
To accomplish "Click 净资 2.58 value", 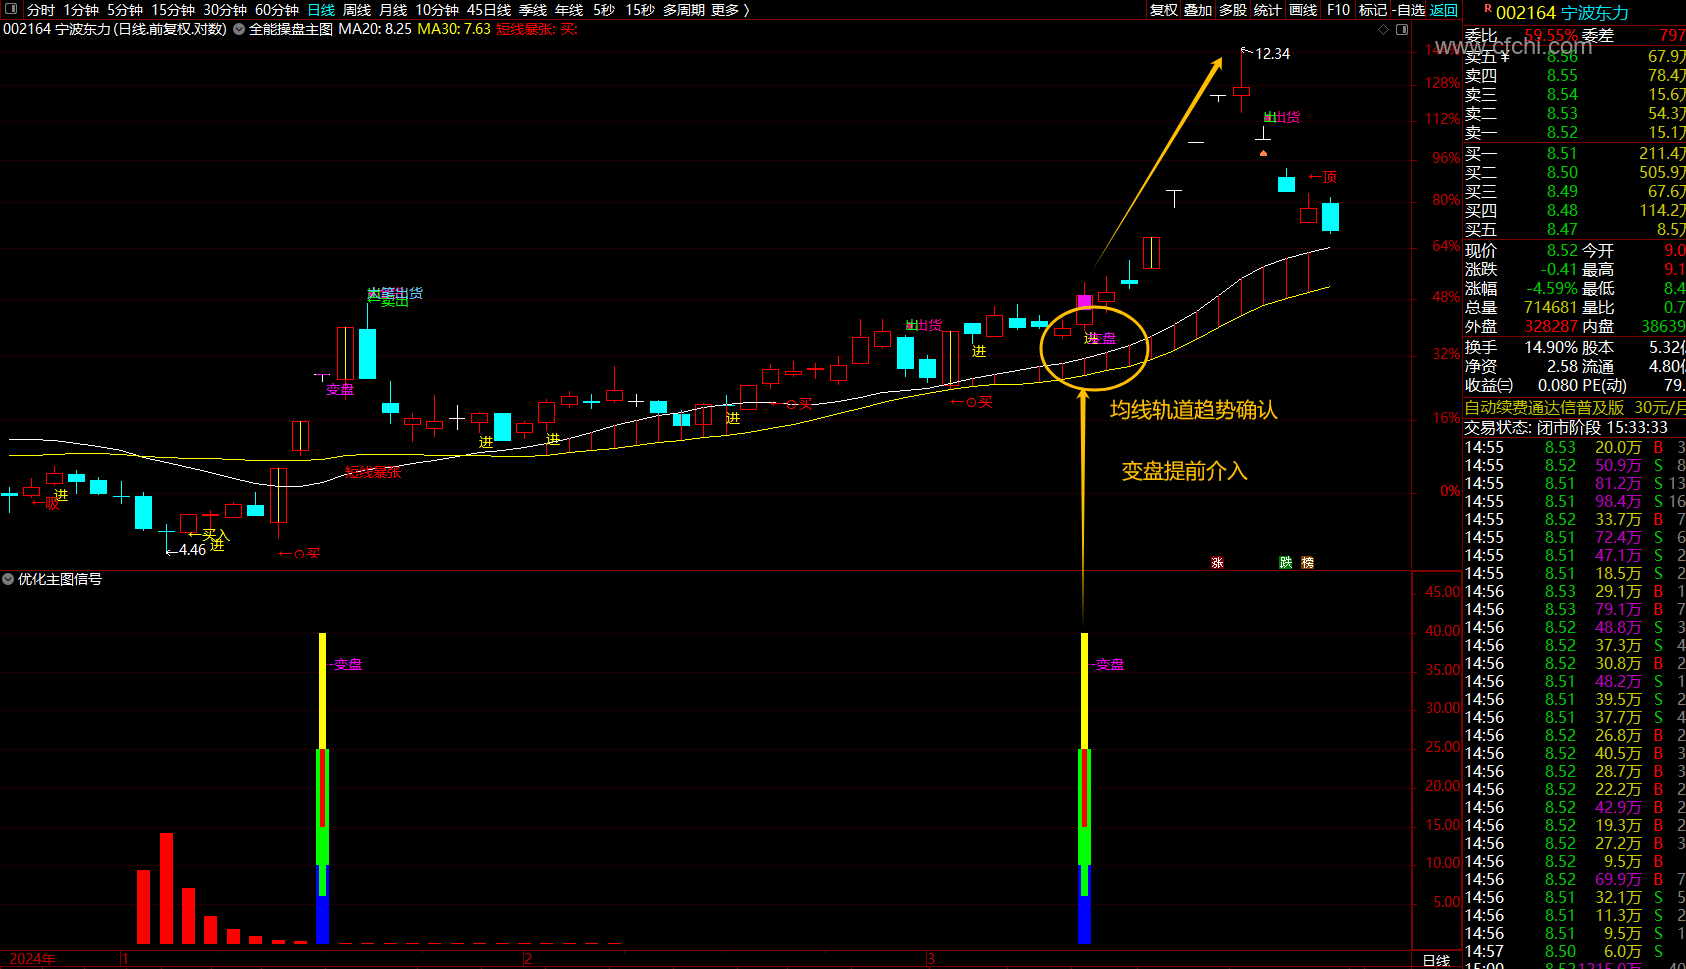I will 1562,366.
